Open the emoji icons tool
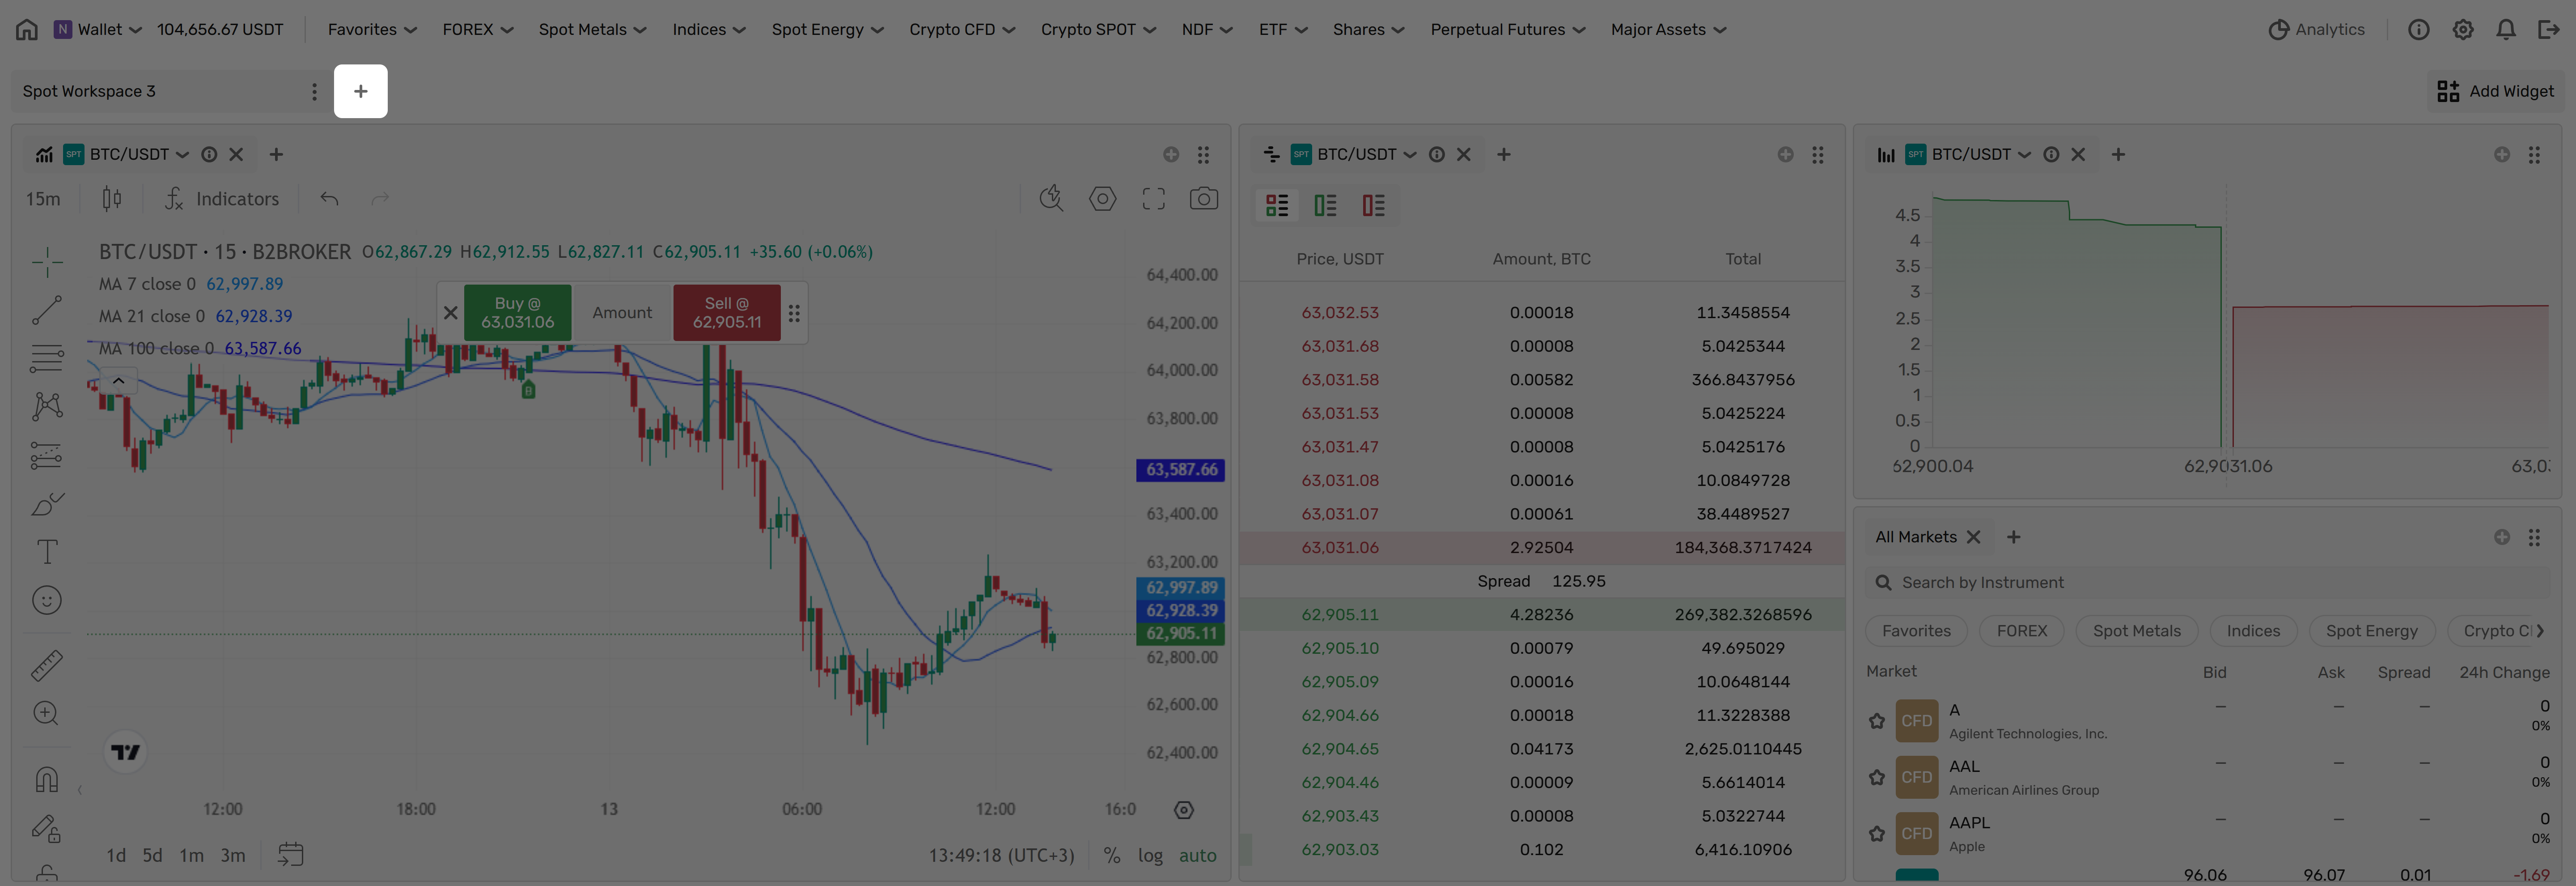The height and width of the screenshot is (886, 2576). pyautogui.click(x=47, y=600)
